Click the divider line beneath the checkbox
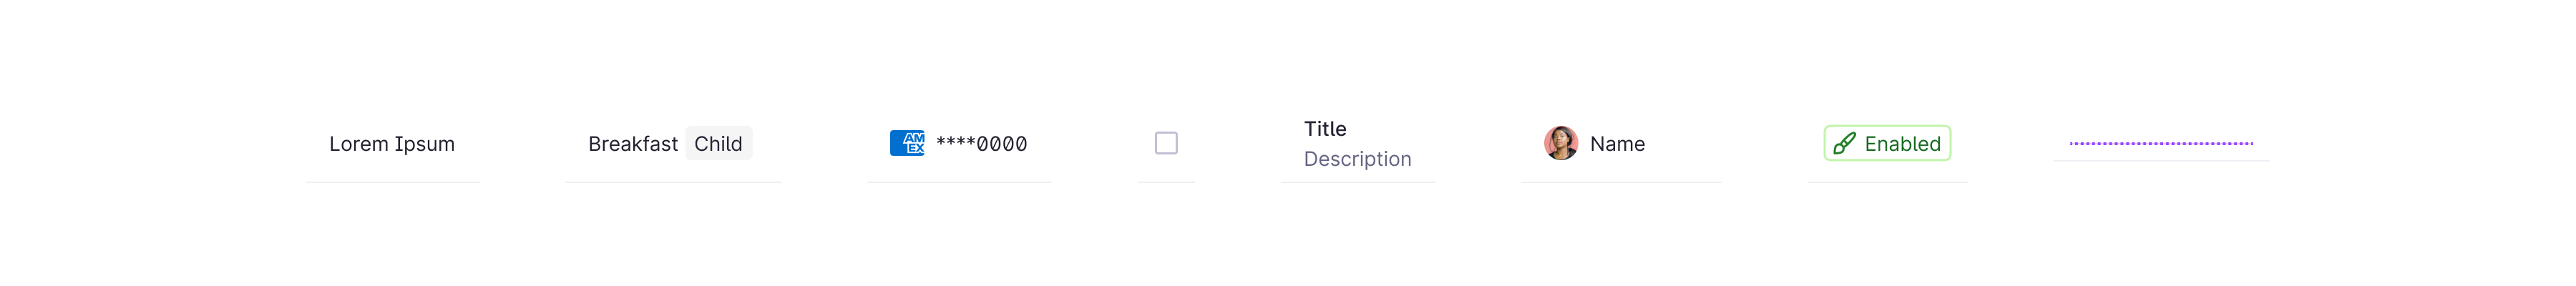2576x286 pixels. click(x=1166, y=182)
